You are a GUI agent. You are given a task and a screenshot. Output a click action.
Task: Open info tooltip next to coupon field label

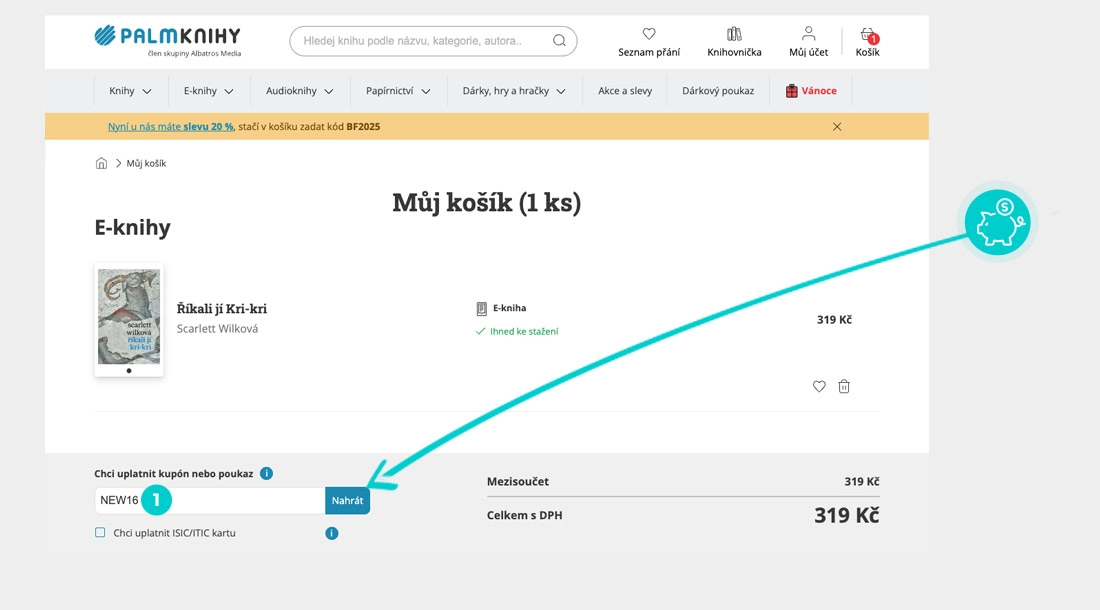(x=266, y=473)
